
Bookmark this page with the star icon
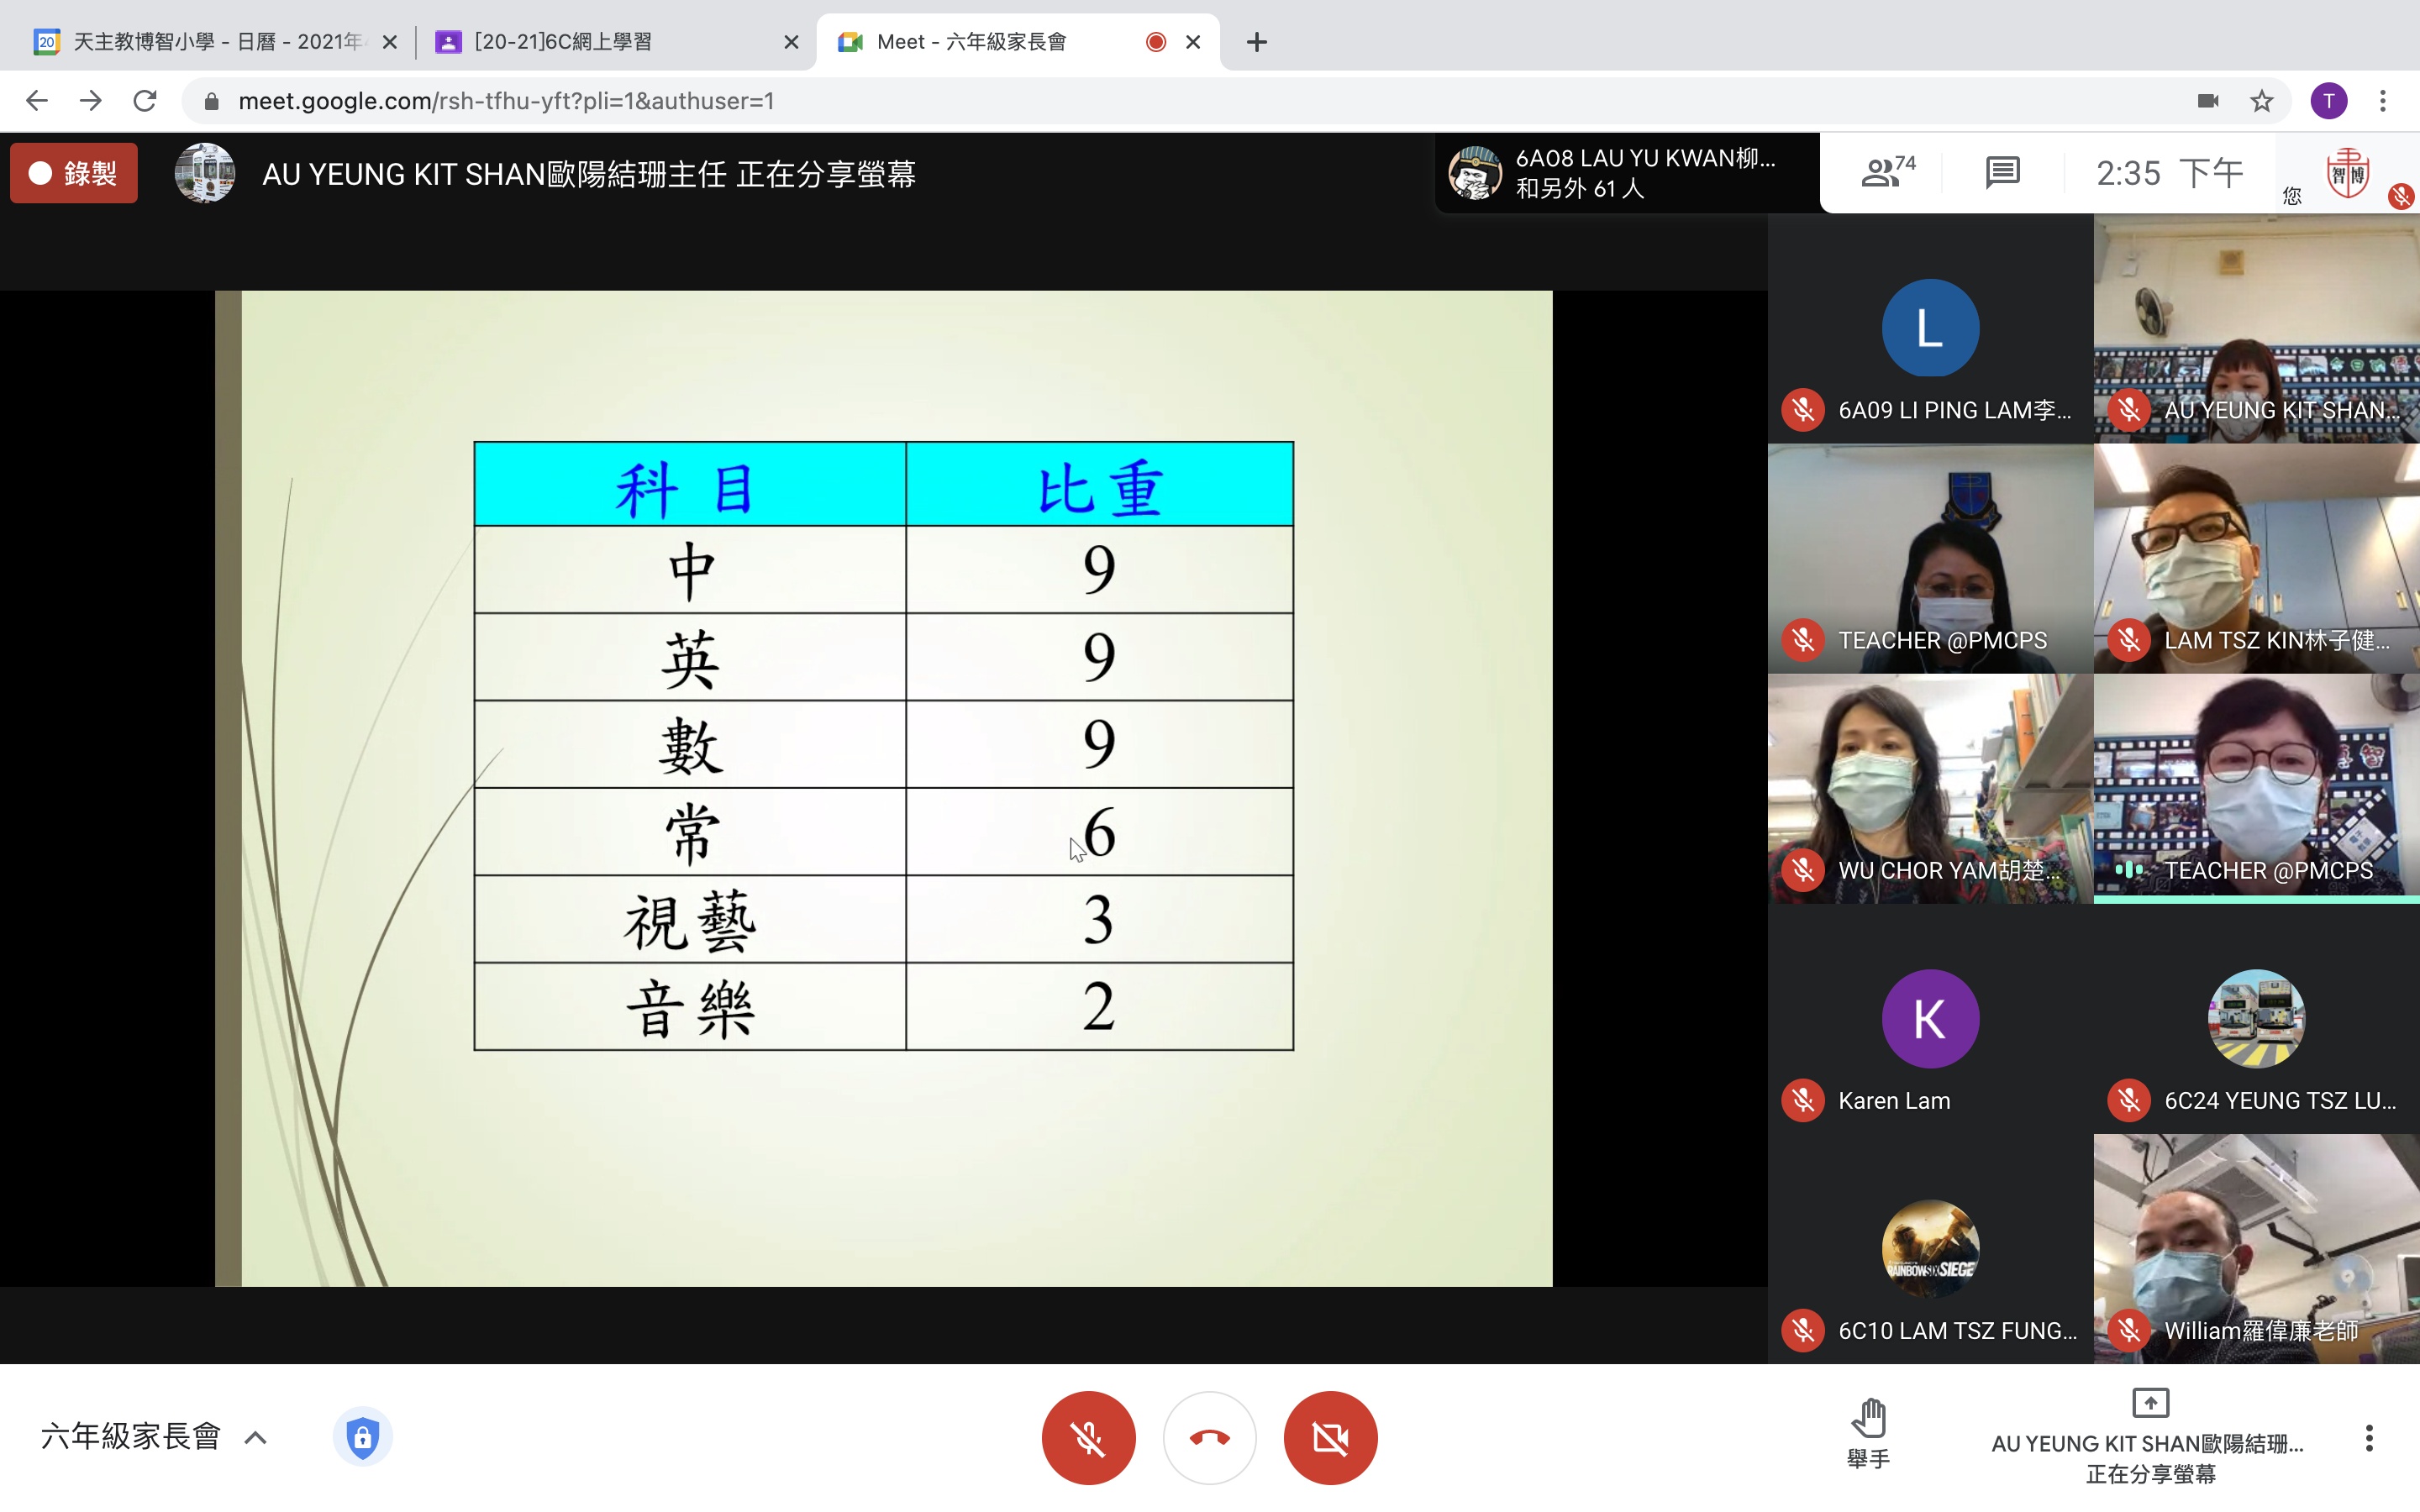click(x=2262, y=101)
